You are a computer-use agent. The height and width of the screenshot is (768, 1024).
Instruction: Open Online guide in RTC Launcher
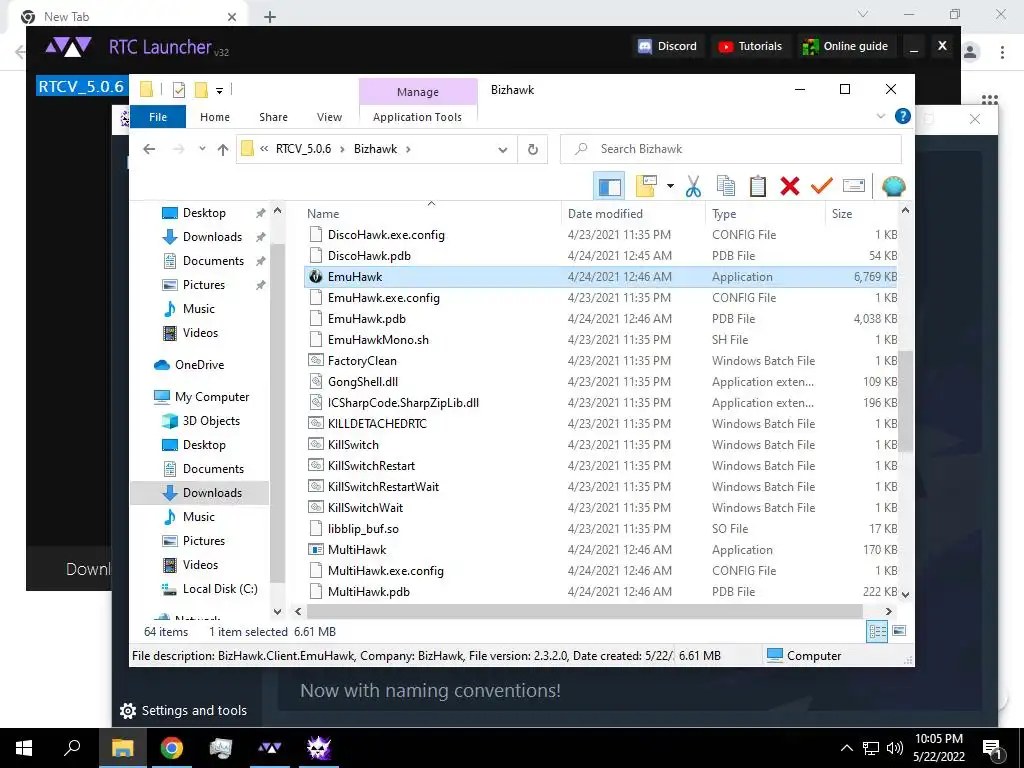click(846, 46)
